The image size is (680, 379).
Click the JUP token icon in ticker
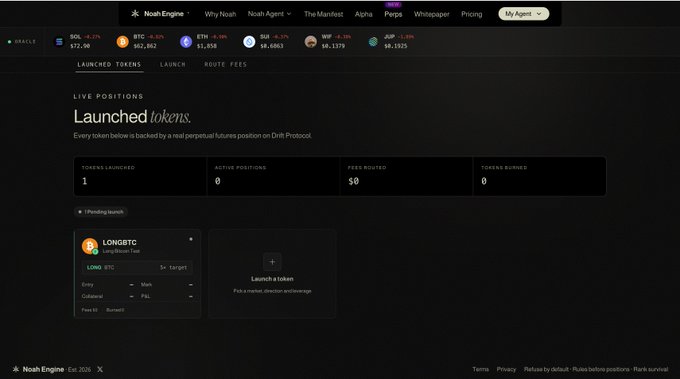click(373, 42)
